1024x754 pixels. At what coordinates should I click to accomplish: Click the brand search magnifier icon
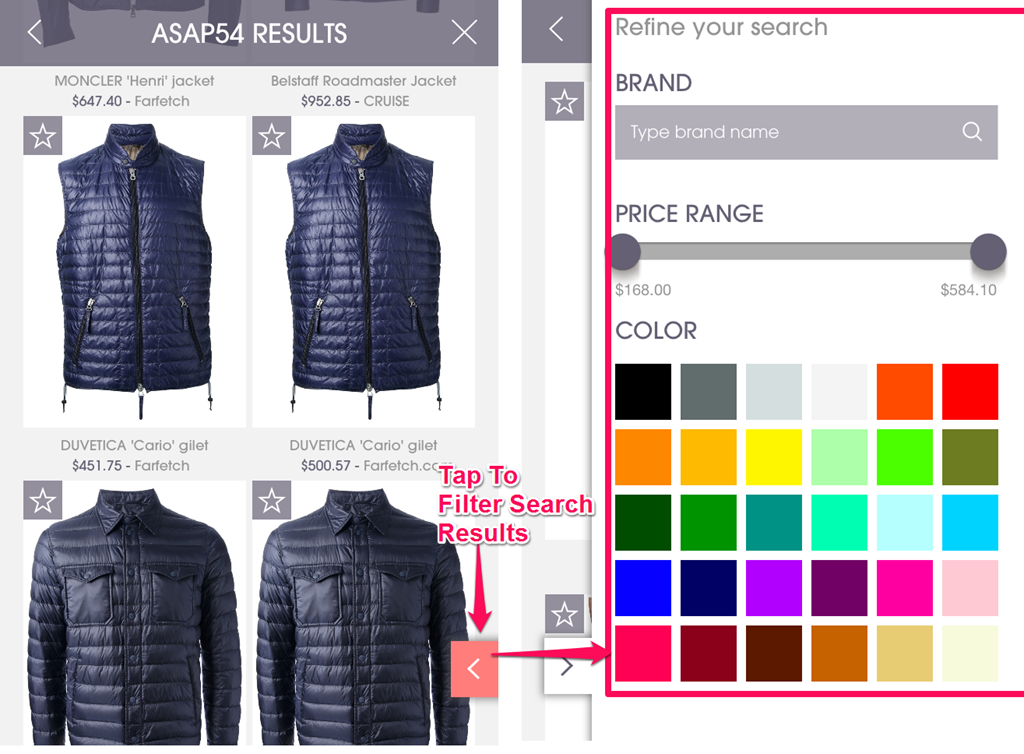(x=972, y=132)
